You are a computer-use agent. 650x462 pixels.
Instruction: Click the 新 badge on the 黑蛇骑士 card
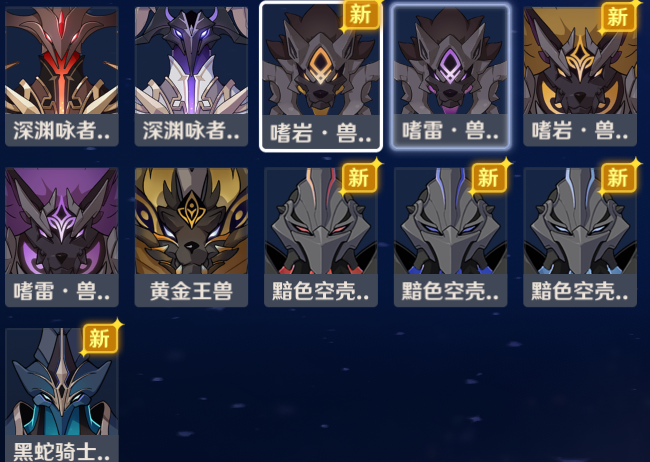pyautogui.click(x=100, y=338)
